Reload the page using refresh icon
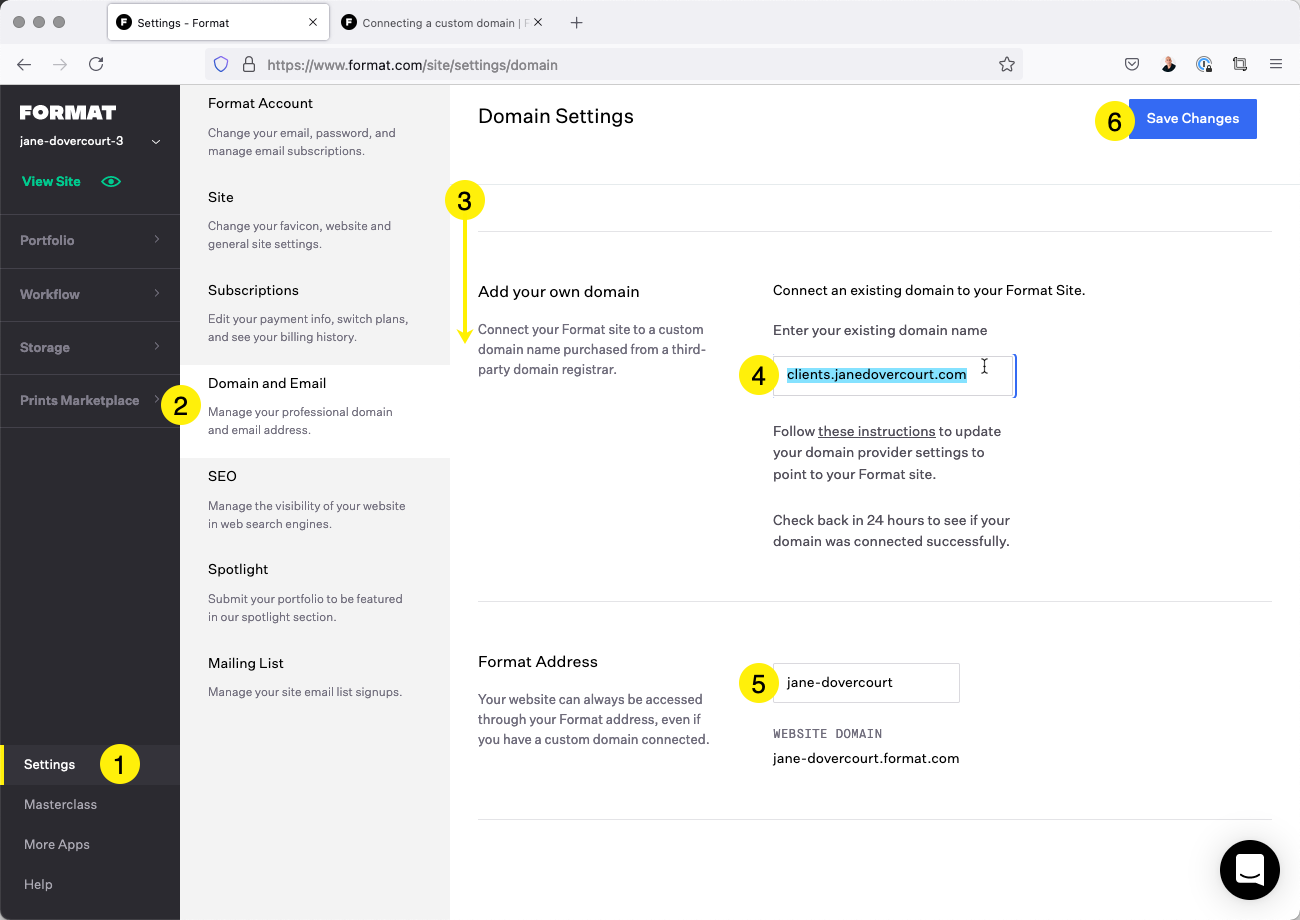 [x=96, y=65]
